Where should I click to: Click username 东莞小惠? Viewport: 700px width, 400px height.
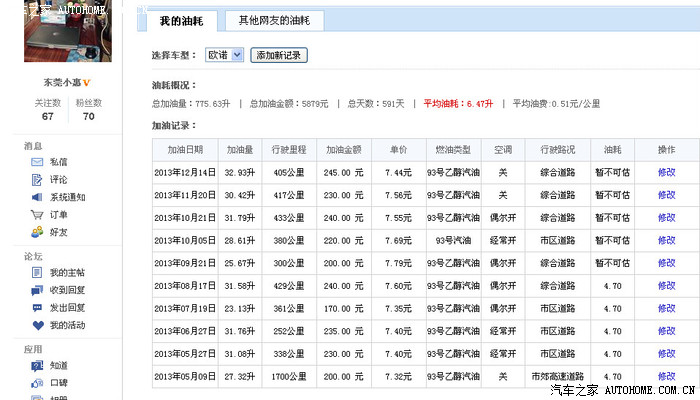pos(62,82)
